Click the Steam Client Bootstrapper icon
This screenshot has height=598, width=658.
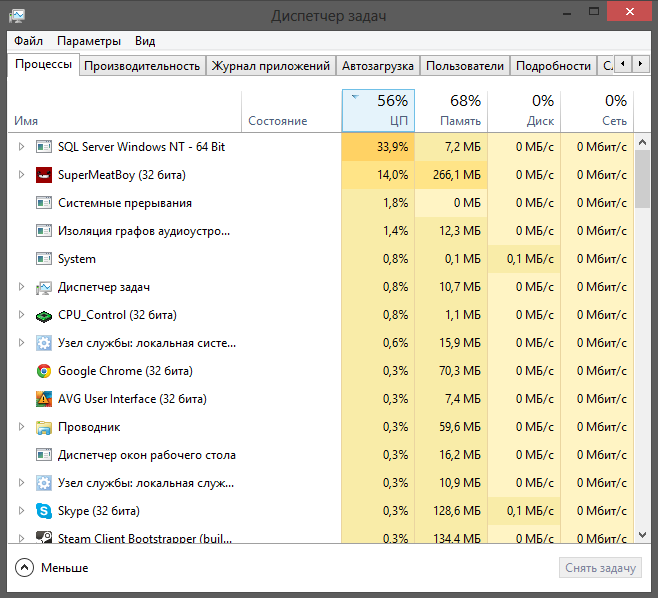tap(44, 538)
